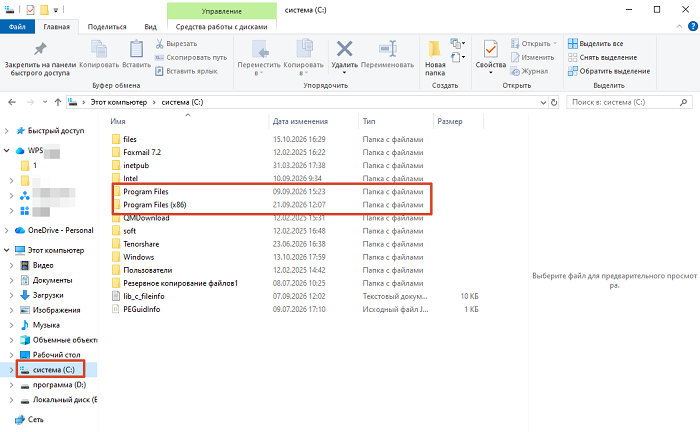Select Резервное копирование файлов1 folder
This screenshot has width=700, height=432.
180,283
